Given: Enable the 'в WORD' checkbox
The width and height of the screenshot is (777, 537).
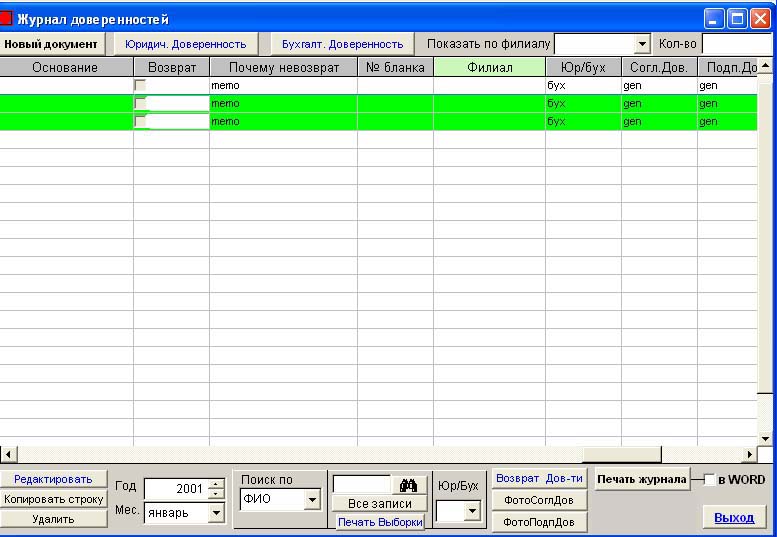Looking at the screenshot, I should [710, 480].
